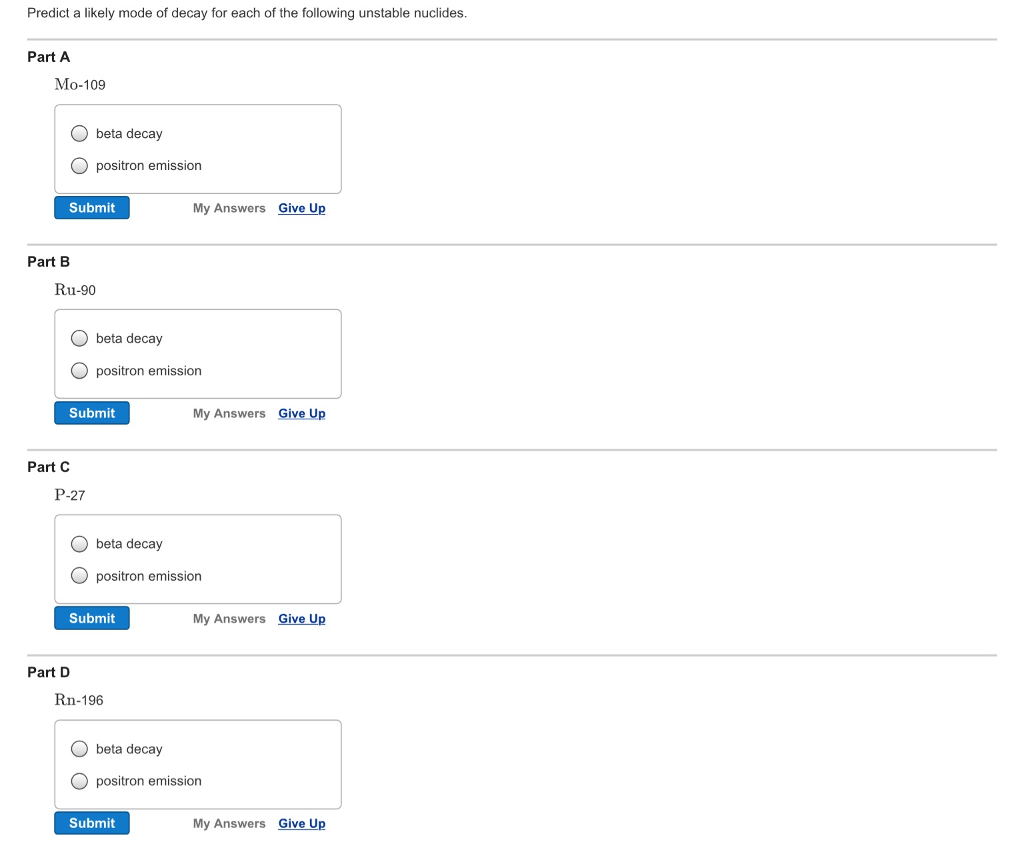1024x844 pixels.
Task: Select positron emission for Rn-196
Action: pyautogui.click(x=79, y=781)
